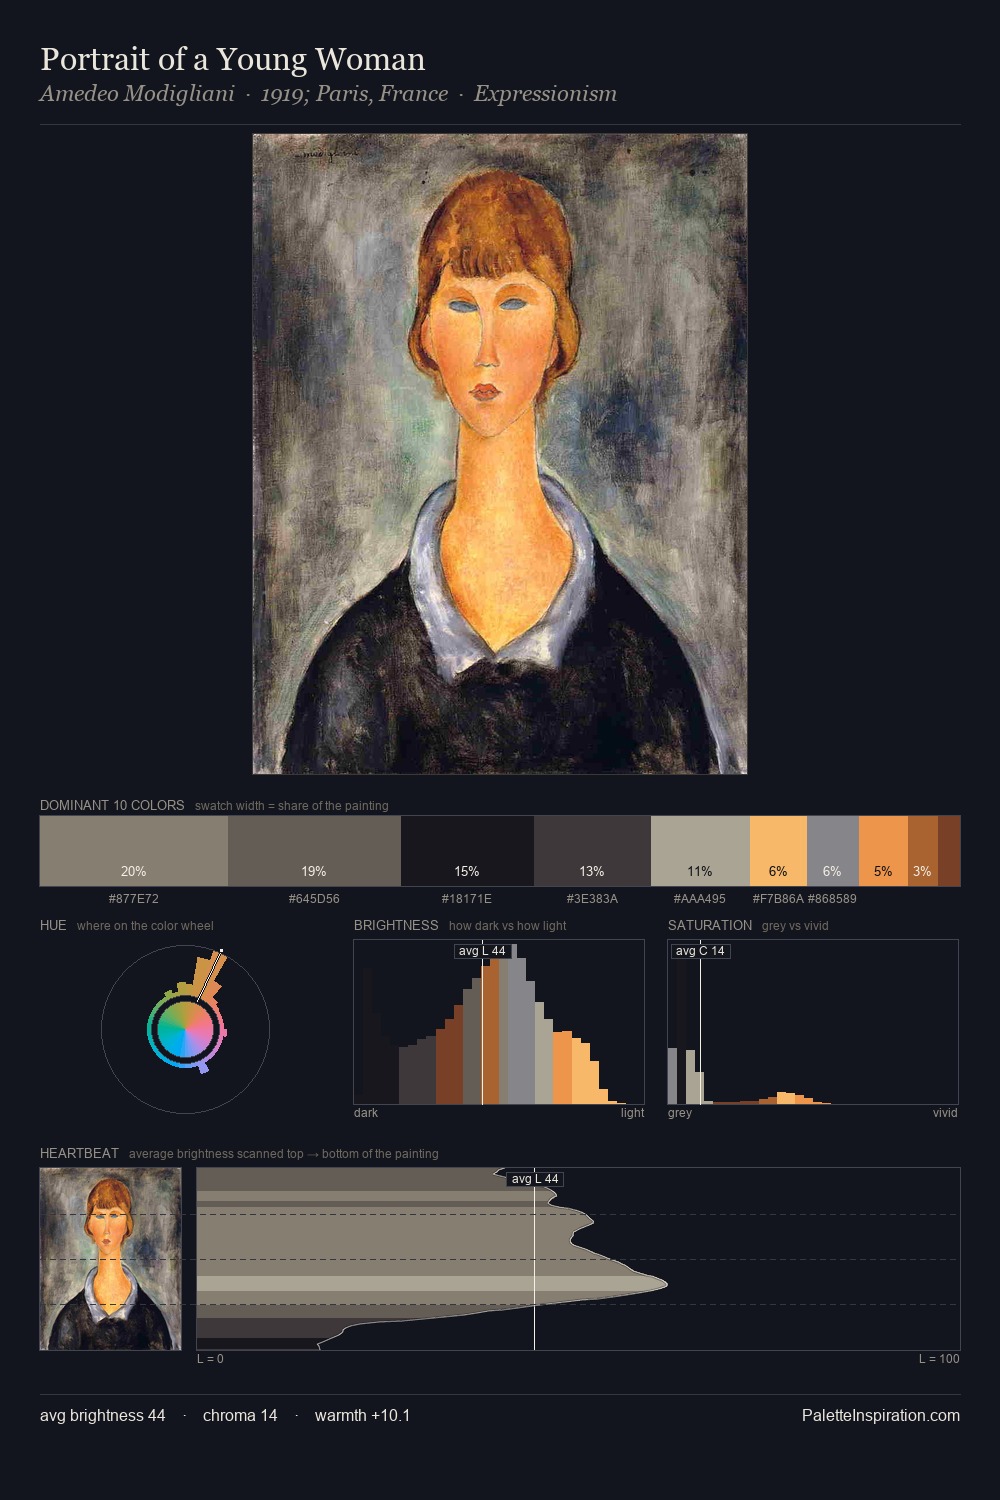This screenshot has width=1000, height=1500.
Task: Click the #645D56 hex code label
Action: [314, 899]
